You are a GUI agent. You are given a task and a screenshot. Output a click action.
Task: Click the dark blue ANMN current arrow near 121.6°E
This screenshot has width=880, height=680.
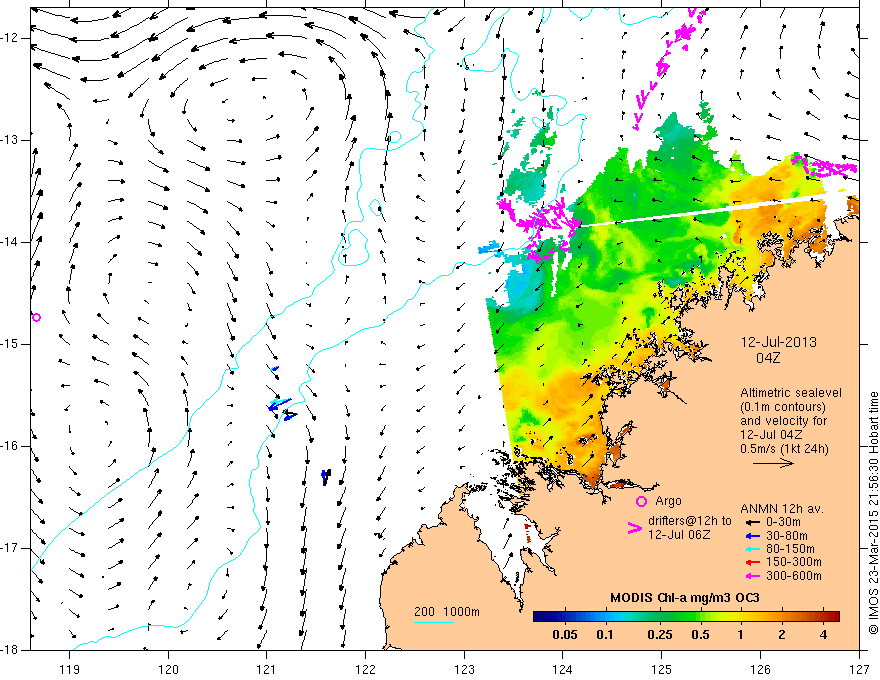(326, 477)
